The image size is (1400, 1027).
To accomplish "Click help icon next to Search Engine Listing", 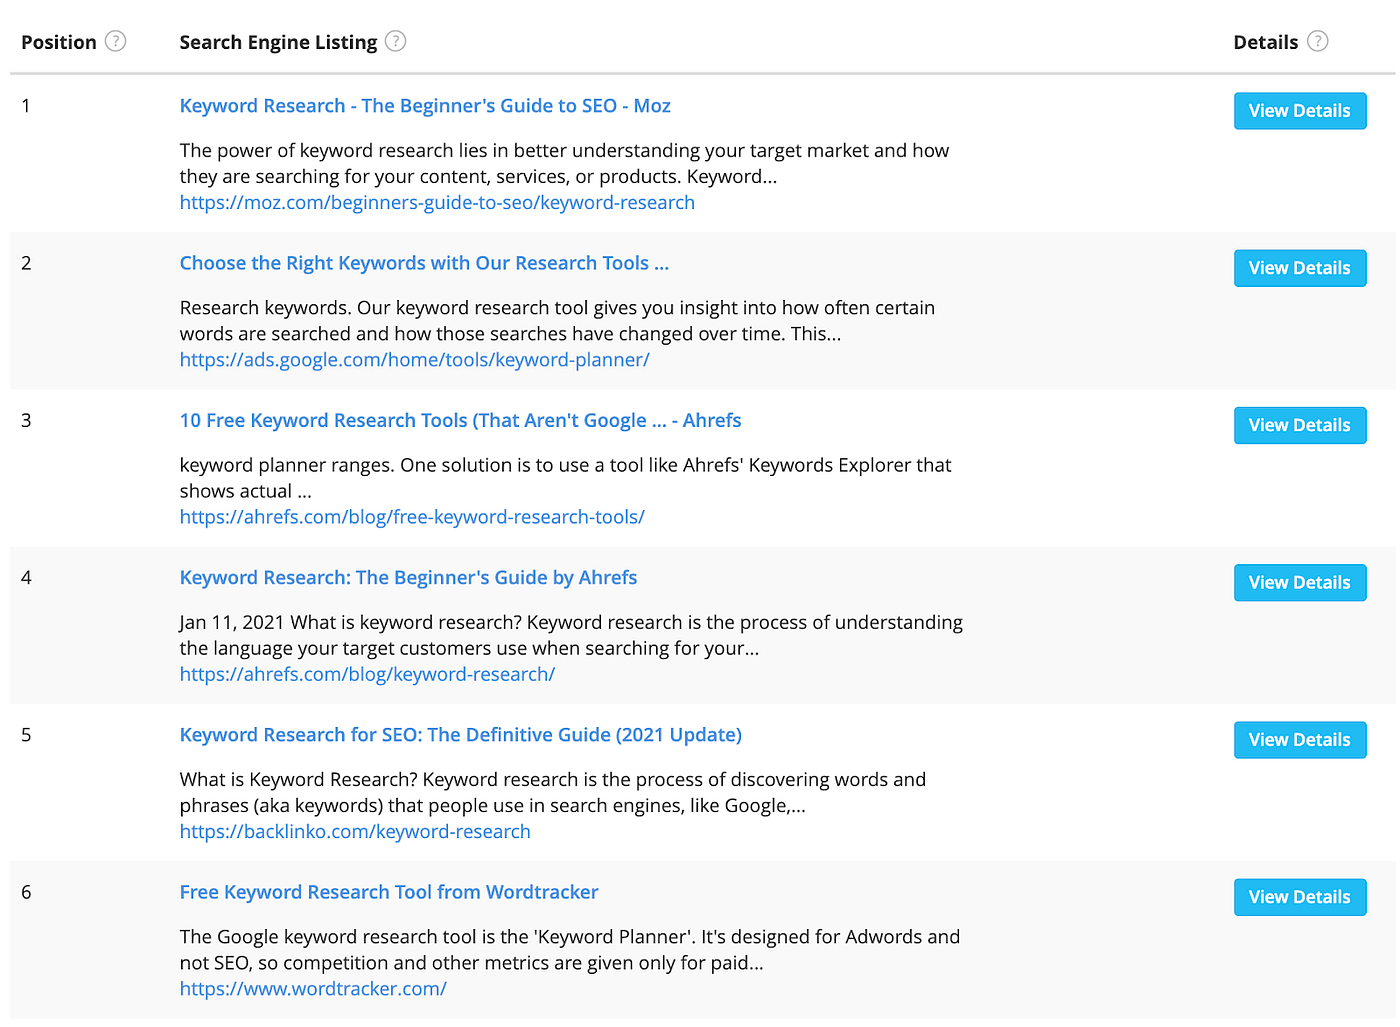I will [x=396, y=41].
